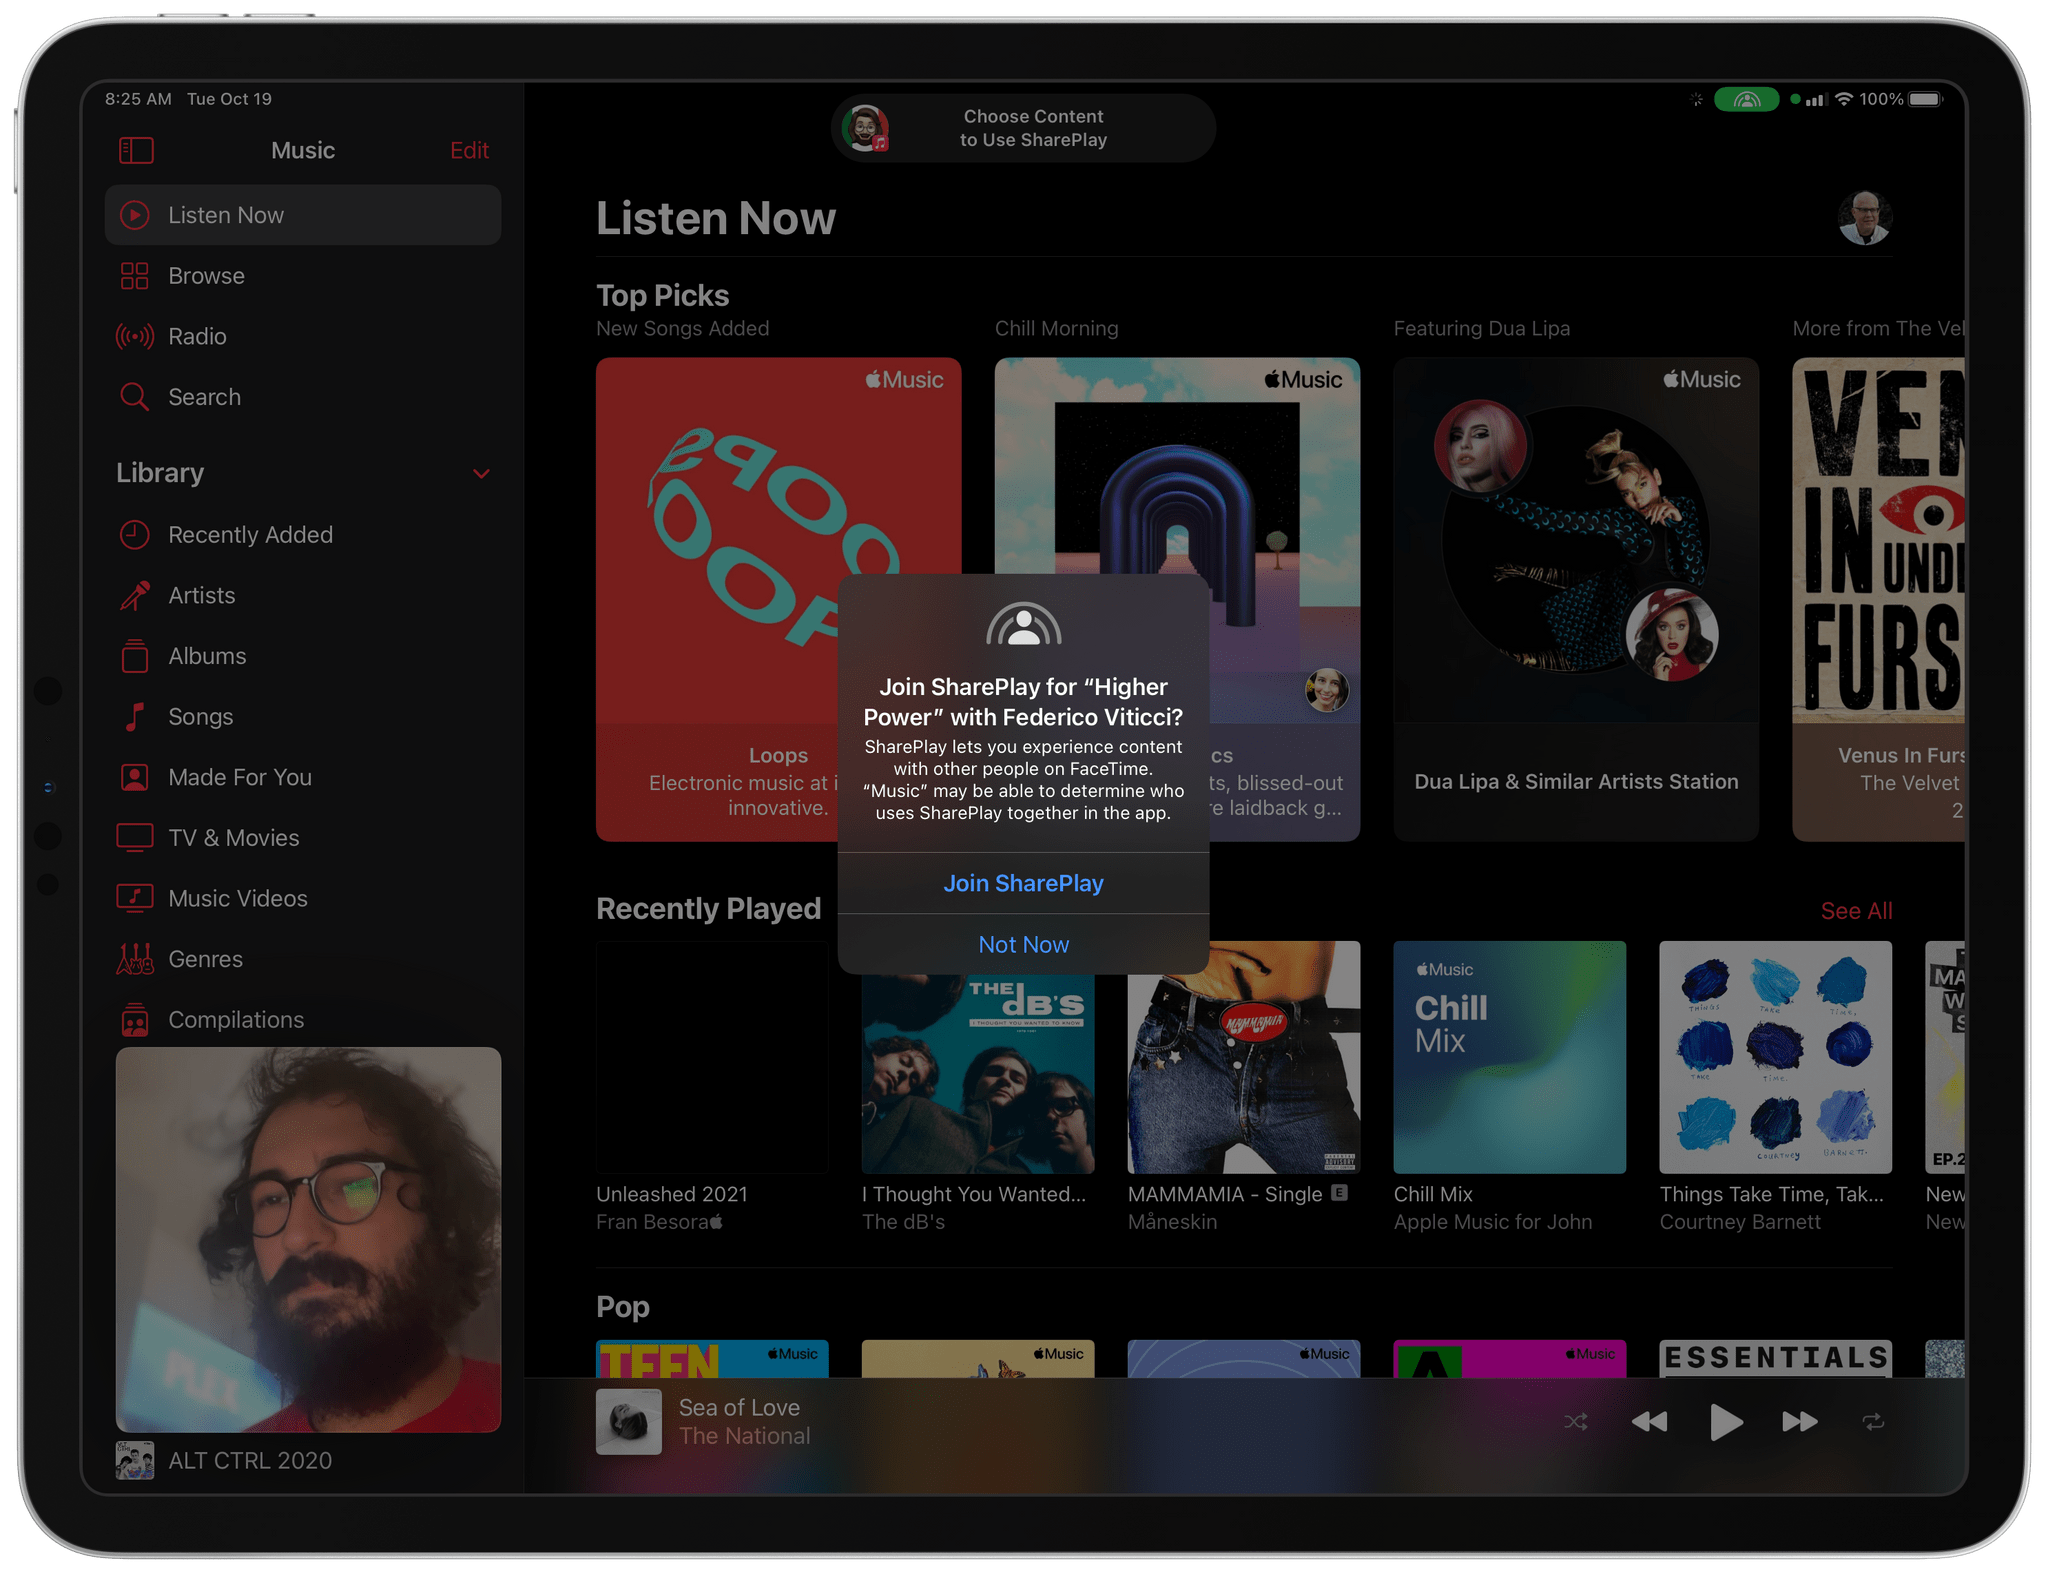This screenshot has height=1576, width=2048.
Task: Open the TV & Movies screen icon
Action: [x=135, y=838]
